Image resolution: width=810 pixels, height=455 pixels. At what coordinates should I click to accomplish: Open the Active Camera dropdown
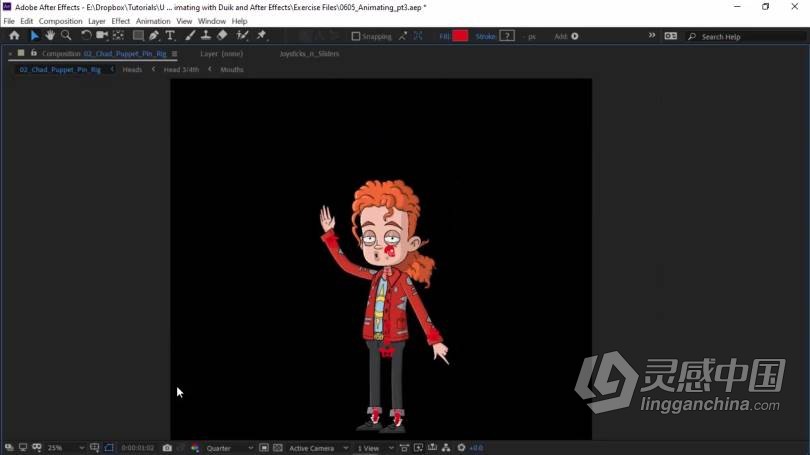318,448
